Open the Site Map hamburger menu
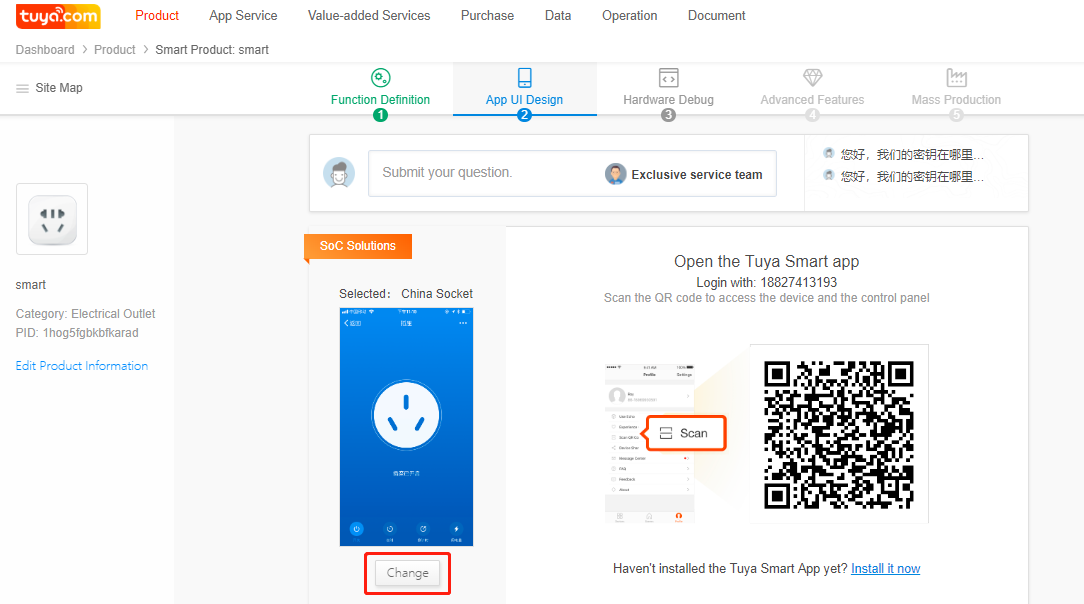Screen dimensions: 1084x604 22,88
